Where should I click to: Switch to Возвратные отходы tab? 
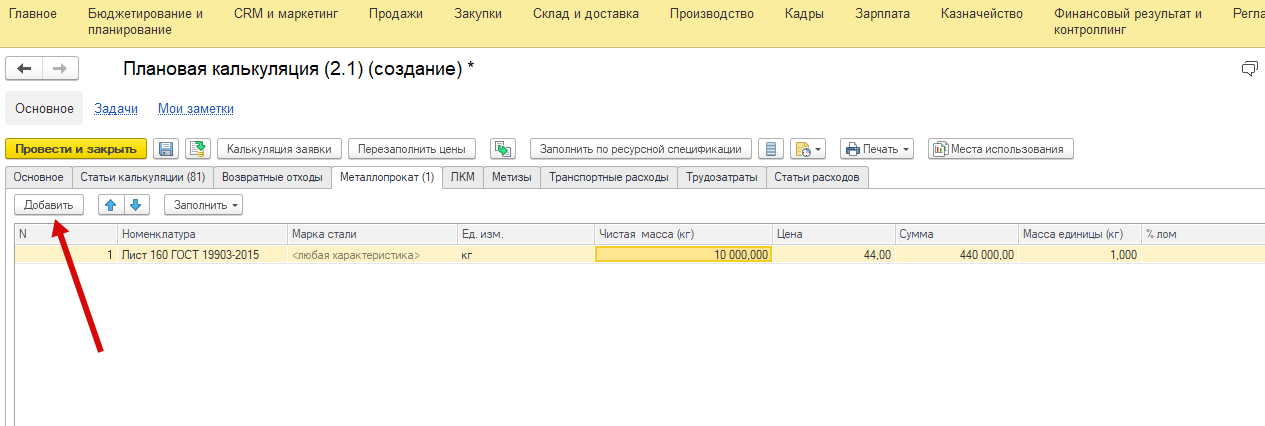tap(272, 178)
